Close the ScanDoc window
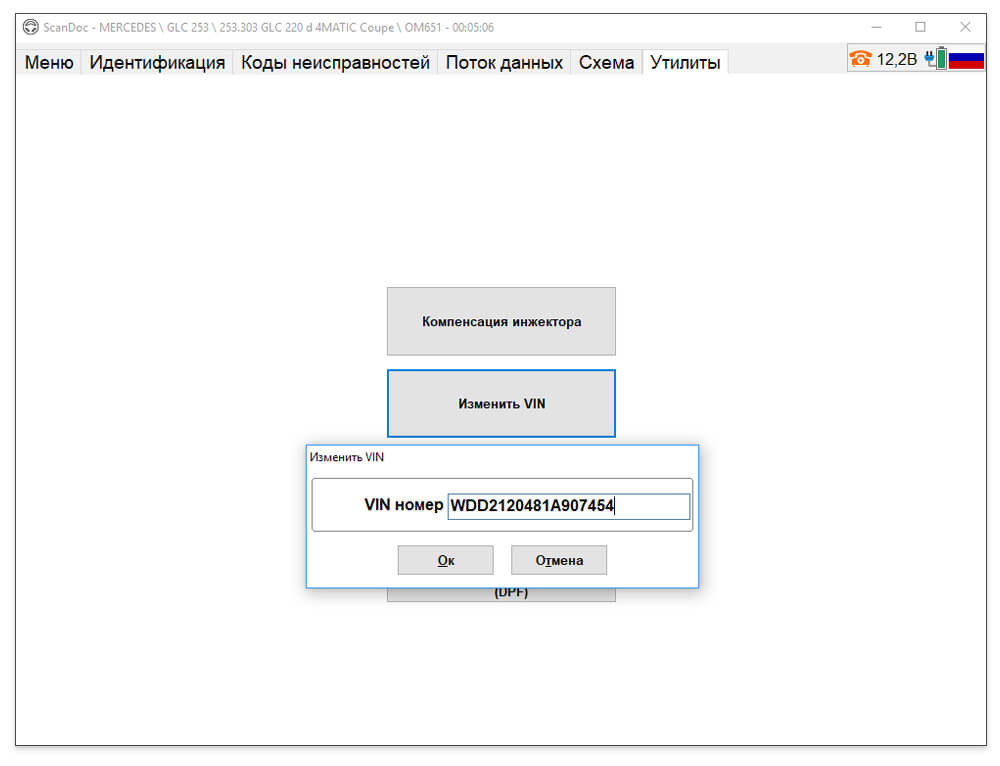Screen dimensions: 1000x766 click(965, 27)
